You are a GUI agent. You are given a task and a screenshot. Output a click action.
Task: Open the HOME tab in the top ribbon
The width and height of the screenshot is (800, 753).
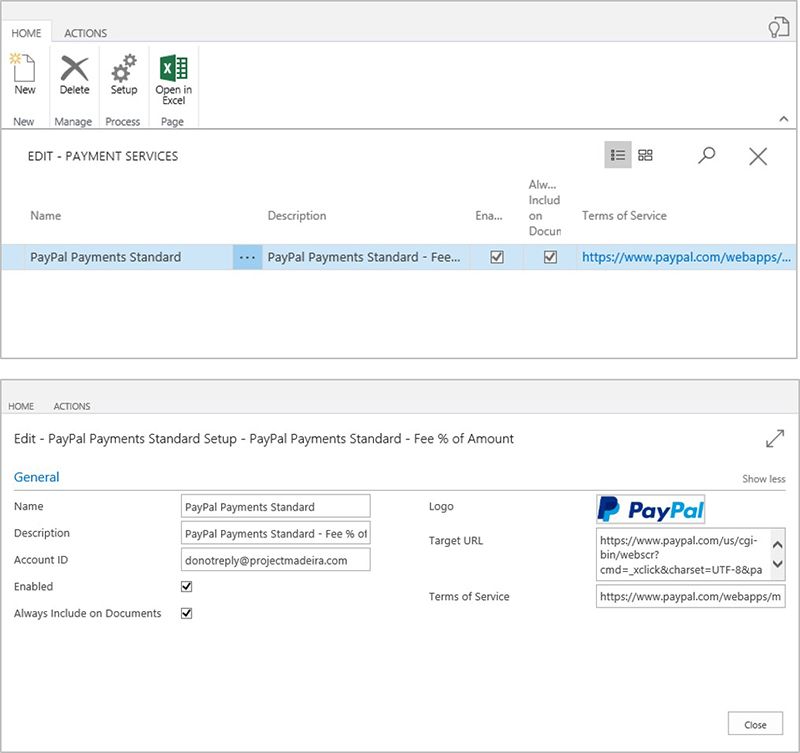coord(26,33)
